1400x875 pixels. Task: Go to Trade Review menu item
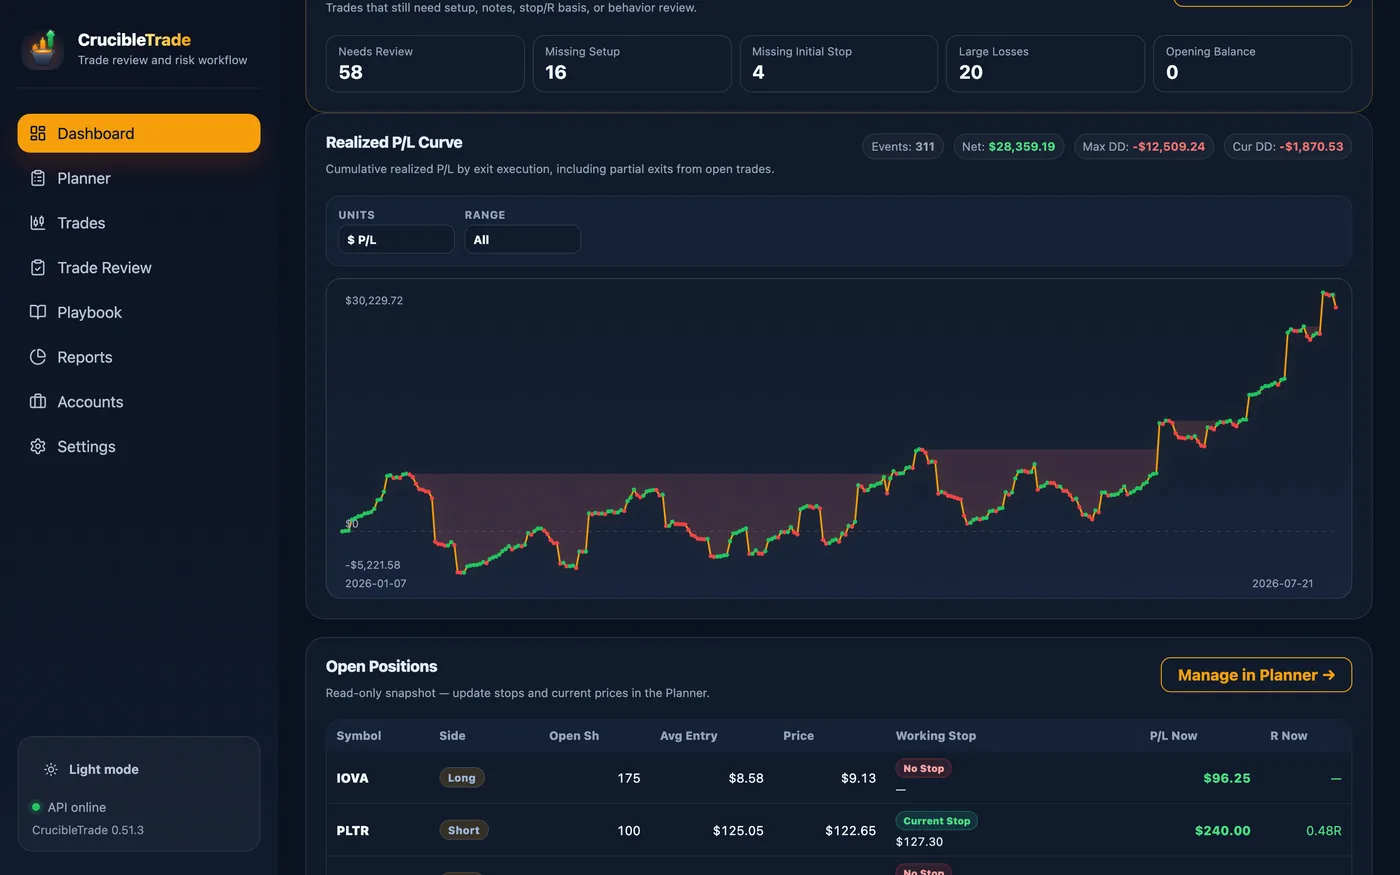point(139,267)
